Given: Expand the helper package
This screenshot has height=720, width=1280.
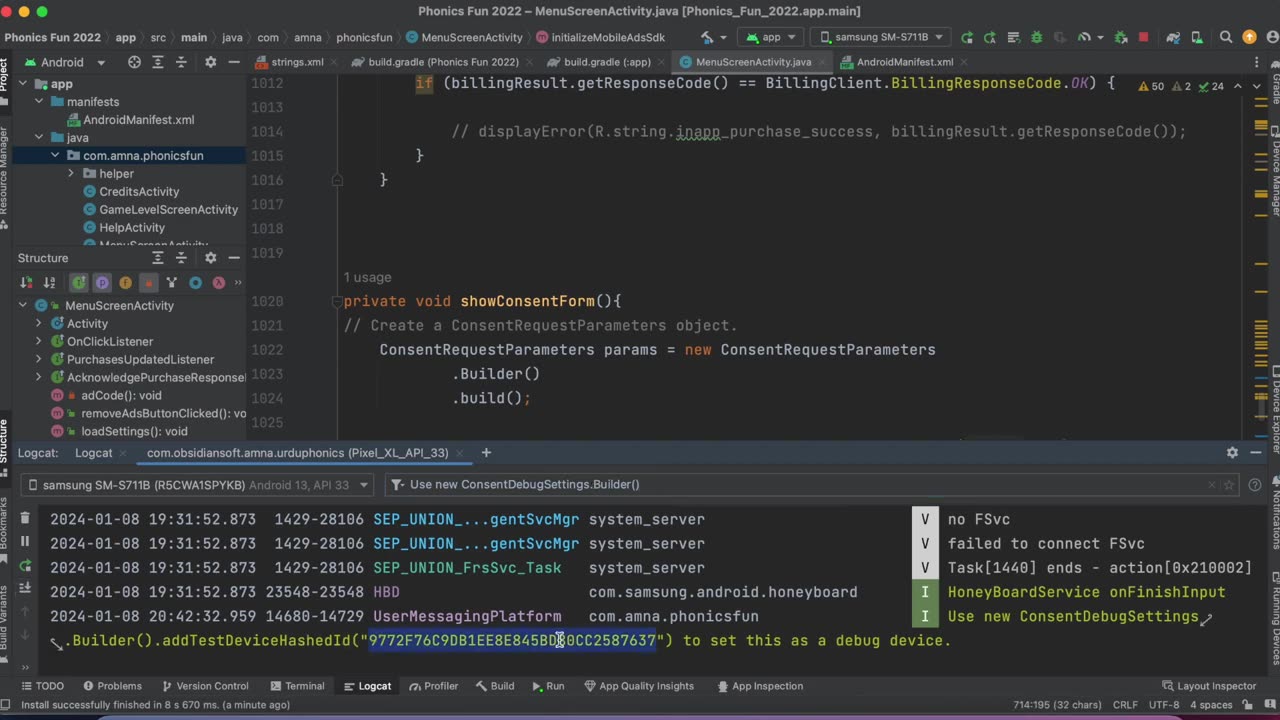Looking at the screenshot, I should coord(71,174).
